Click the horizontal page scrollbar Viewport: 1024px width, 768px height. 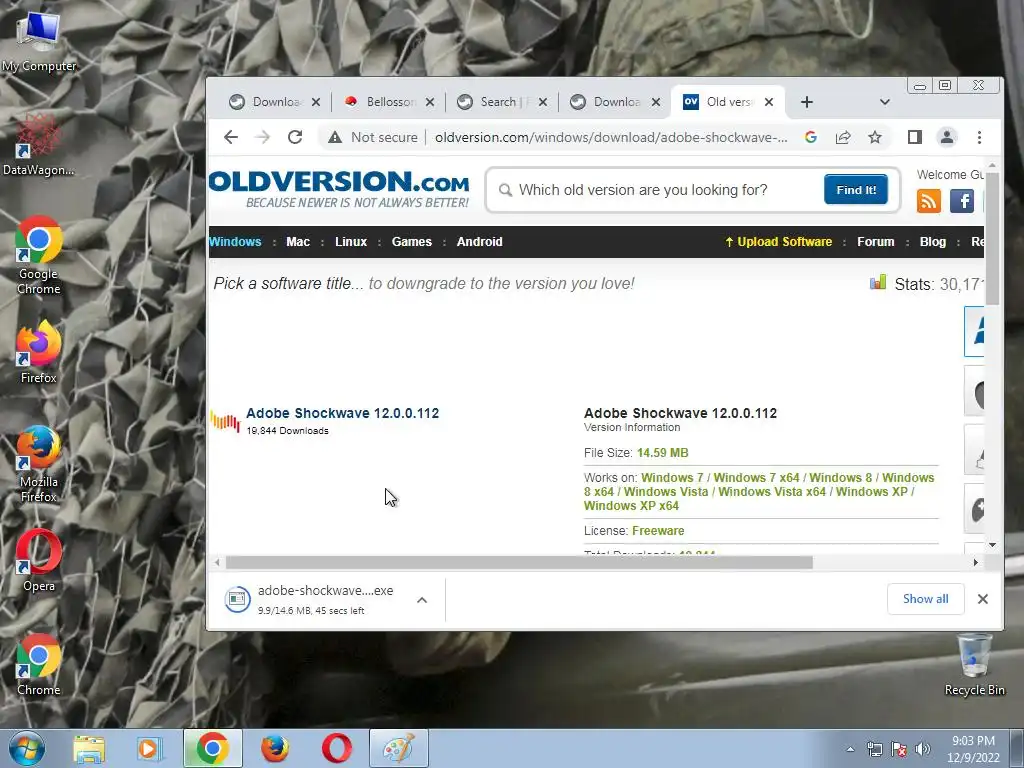(x=519, y=562)
